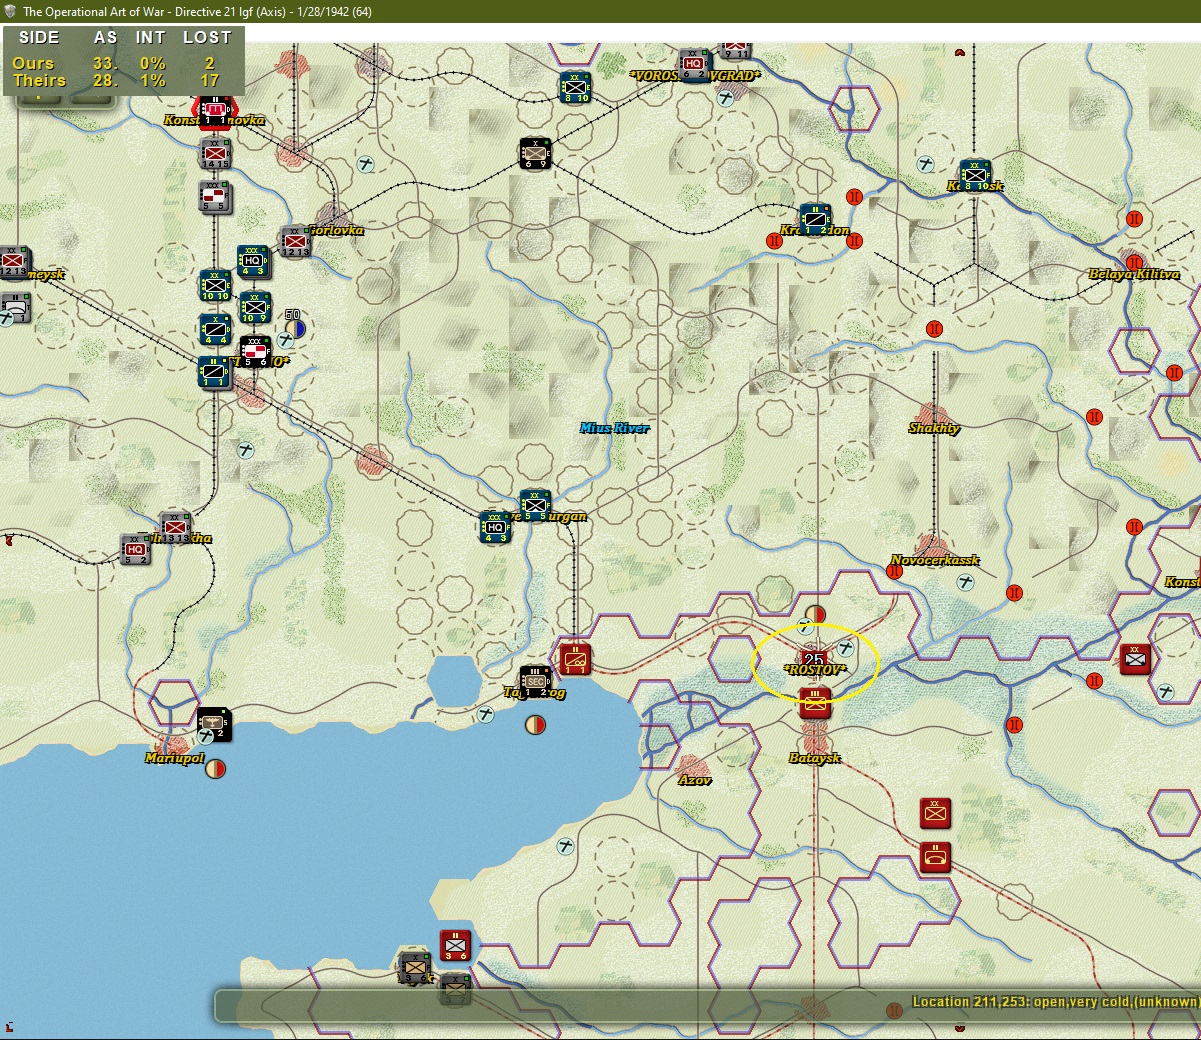This screenshot has height=1040, width=1201.
Task: Click the red marker above Shakhty
Action: pyautogui.click(x=934, y=328)
